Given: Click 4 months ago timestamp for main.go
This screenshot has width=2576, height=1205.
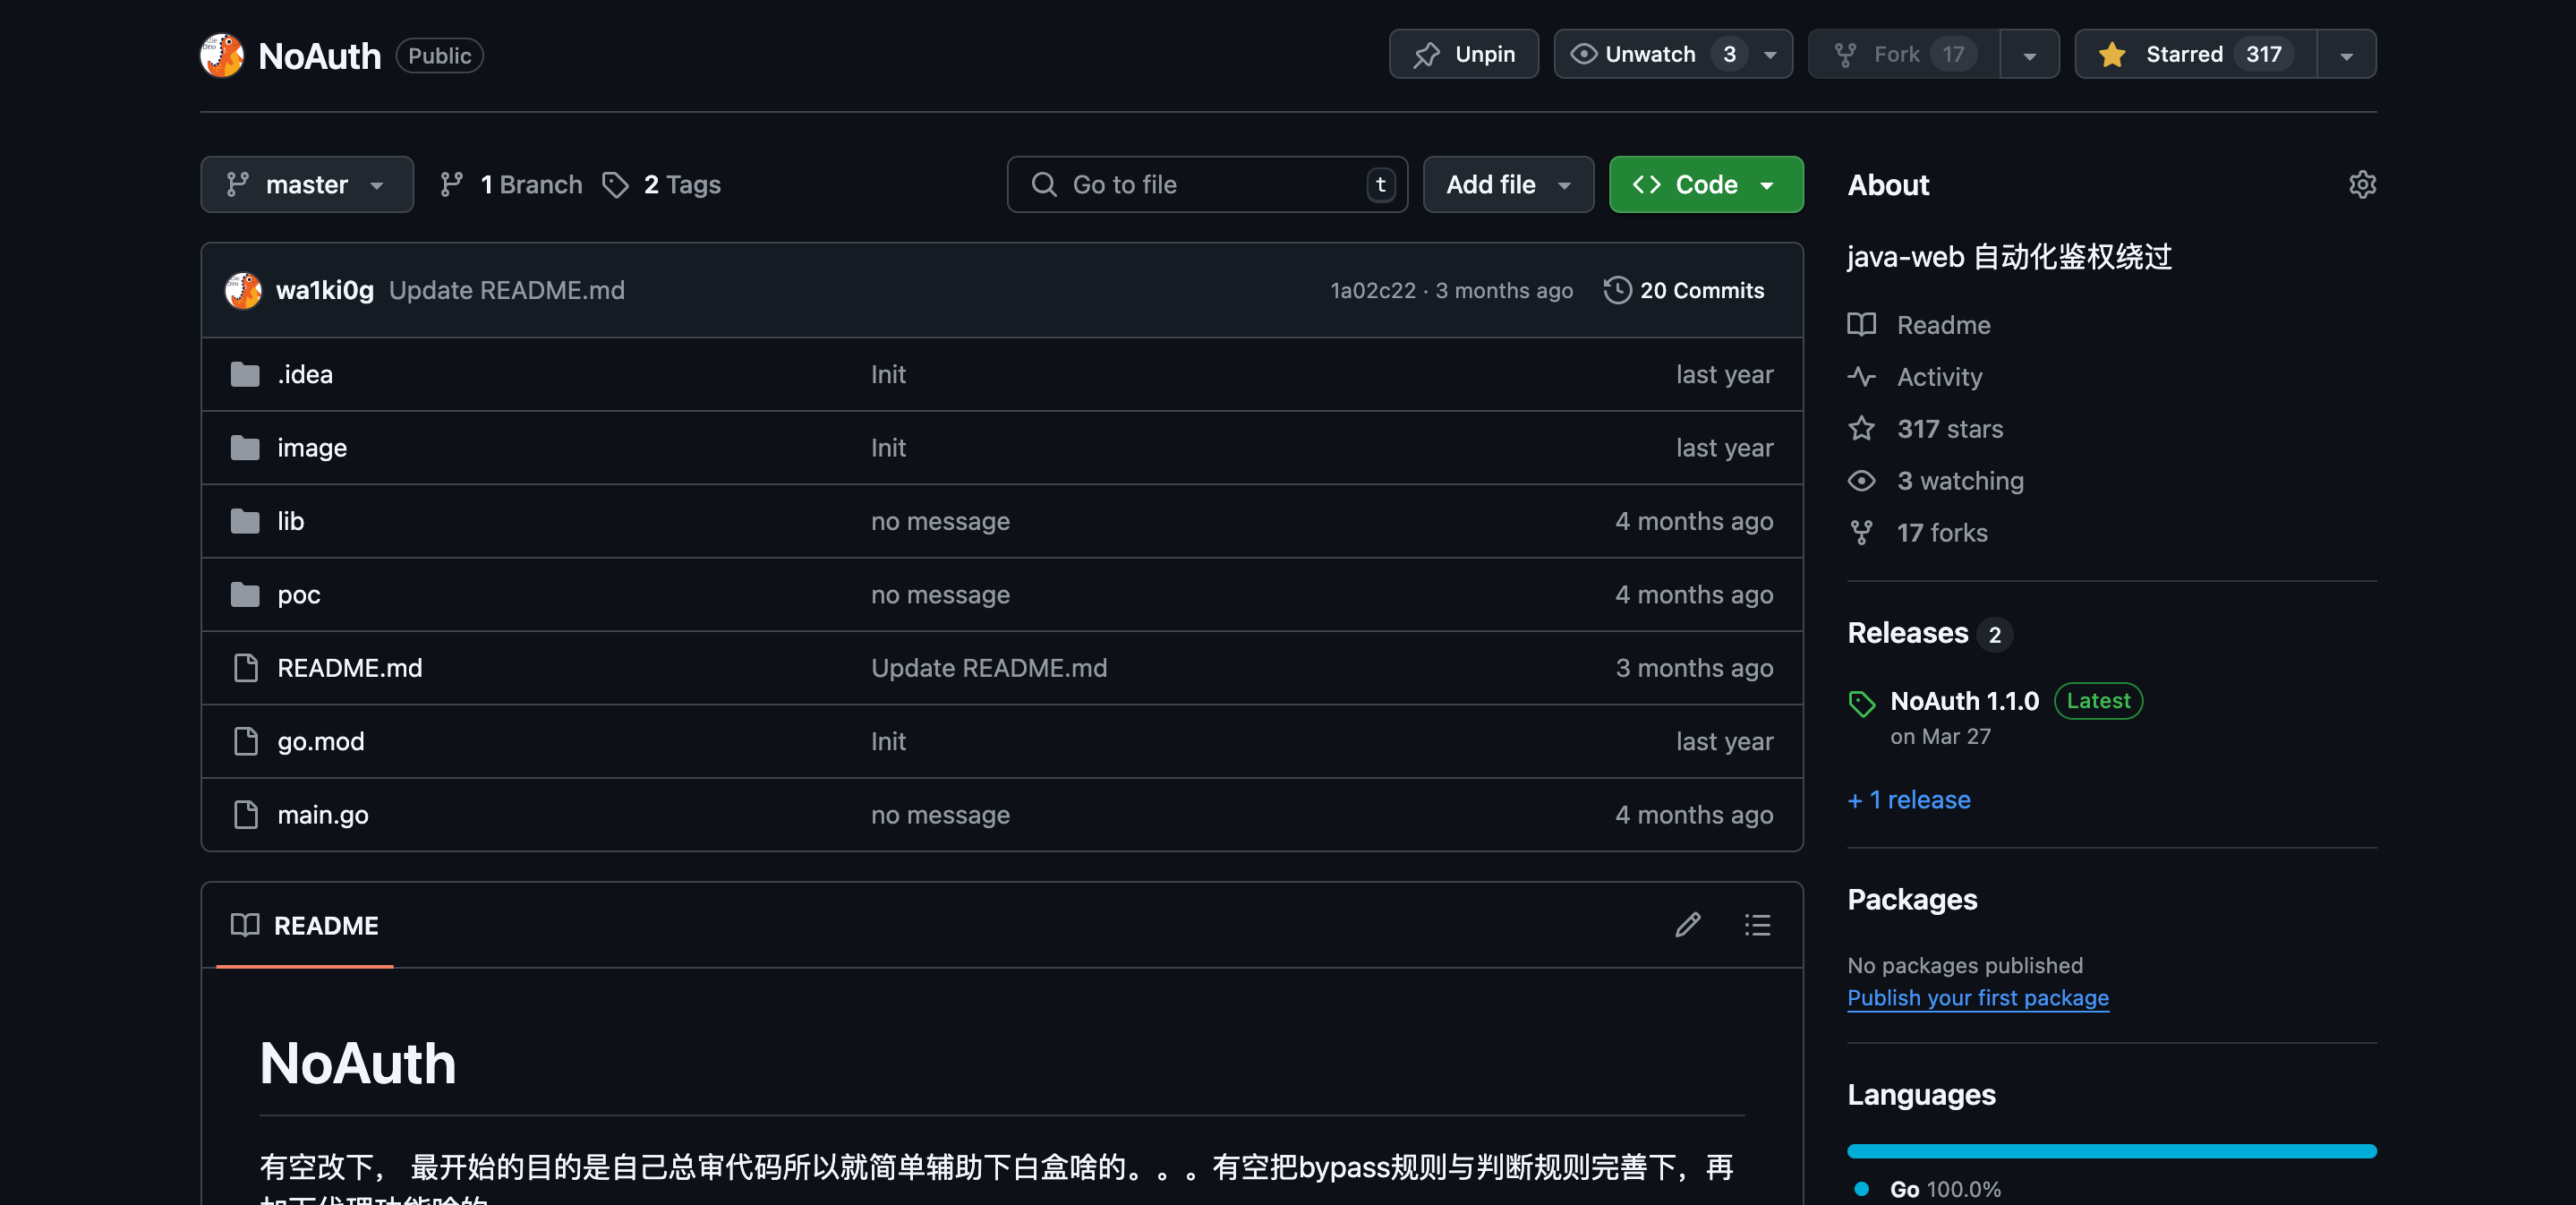Looking at the screenshot, I should coord(1694,815).
